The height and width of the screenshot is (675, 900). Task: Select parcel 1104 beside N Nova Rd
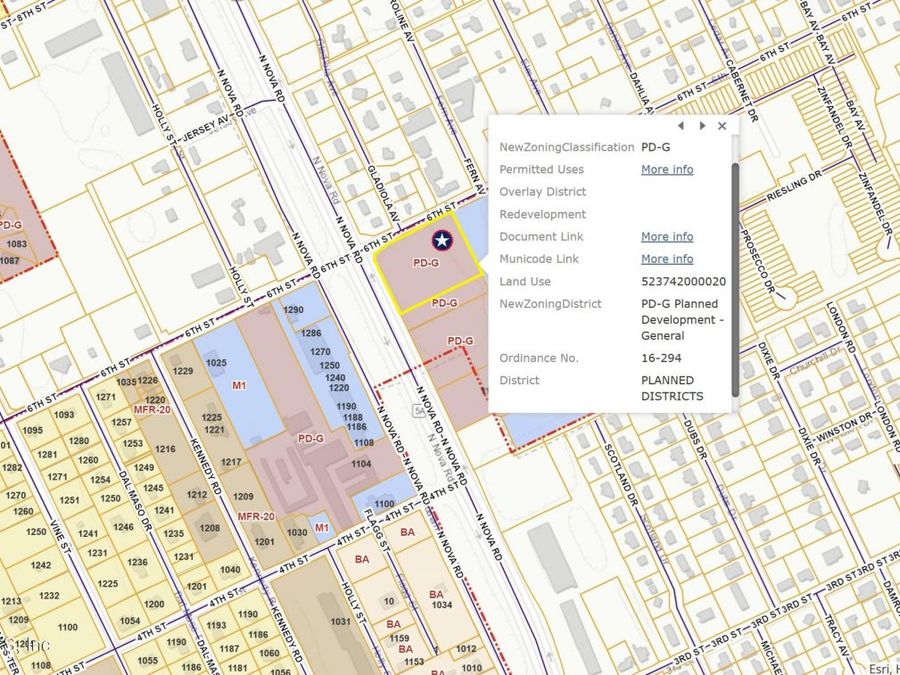[361, 464]
